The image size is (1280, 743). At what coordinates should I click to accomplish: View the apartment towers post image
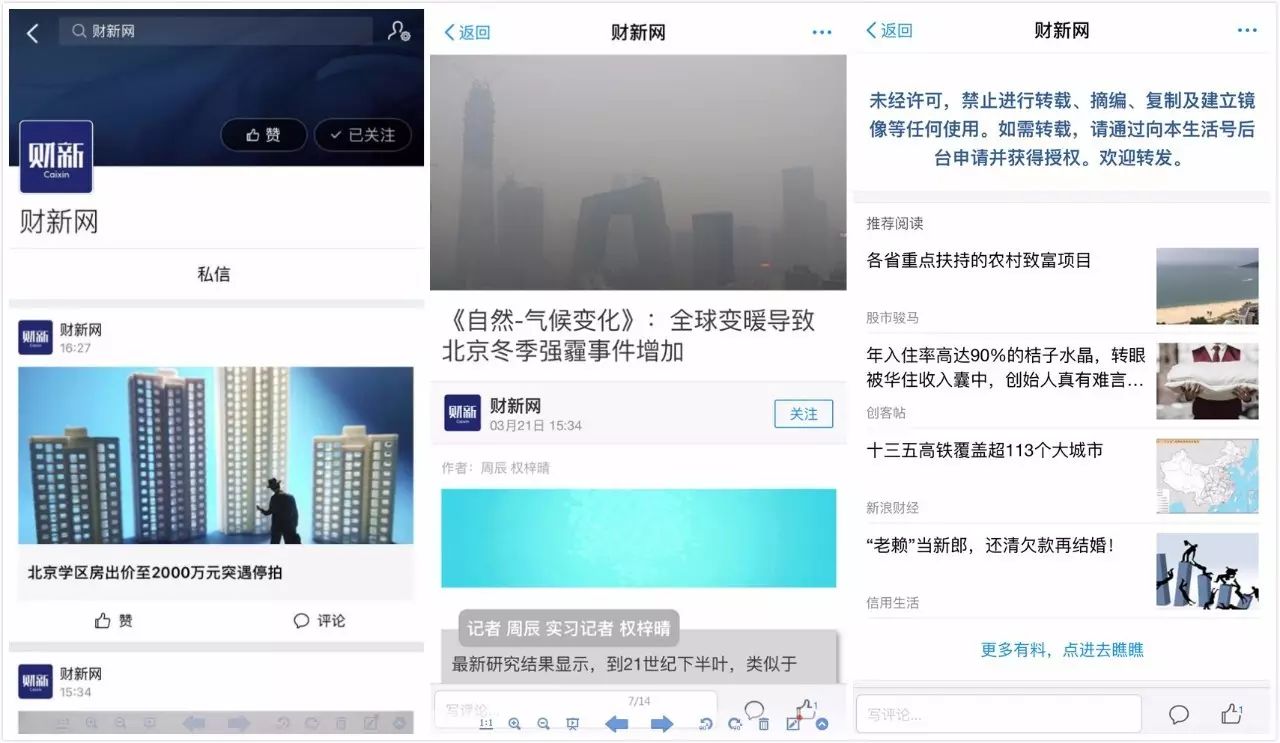click(x=216, y=455)
